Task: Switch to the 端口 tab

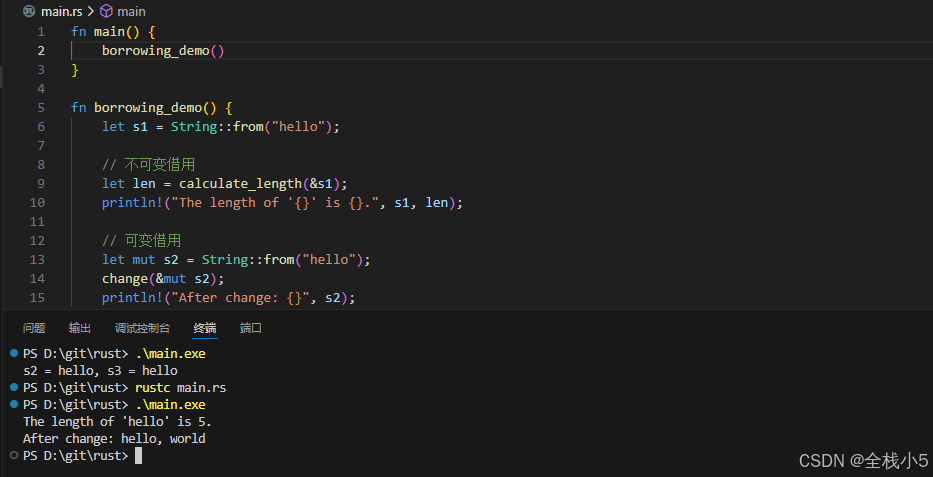Action: pos(251,328)
